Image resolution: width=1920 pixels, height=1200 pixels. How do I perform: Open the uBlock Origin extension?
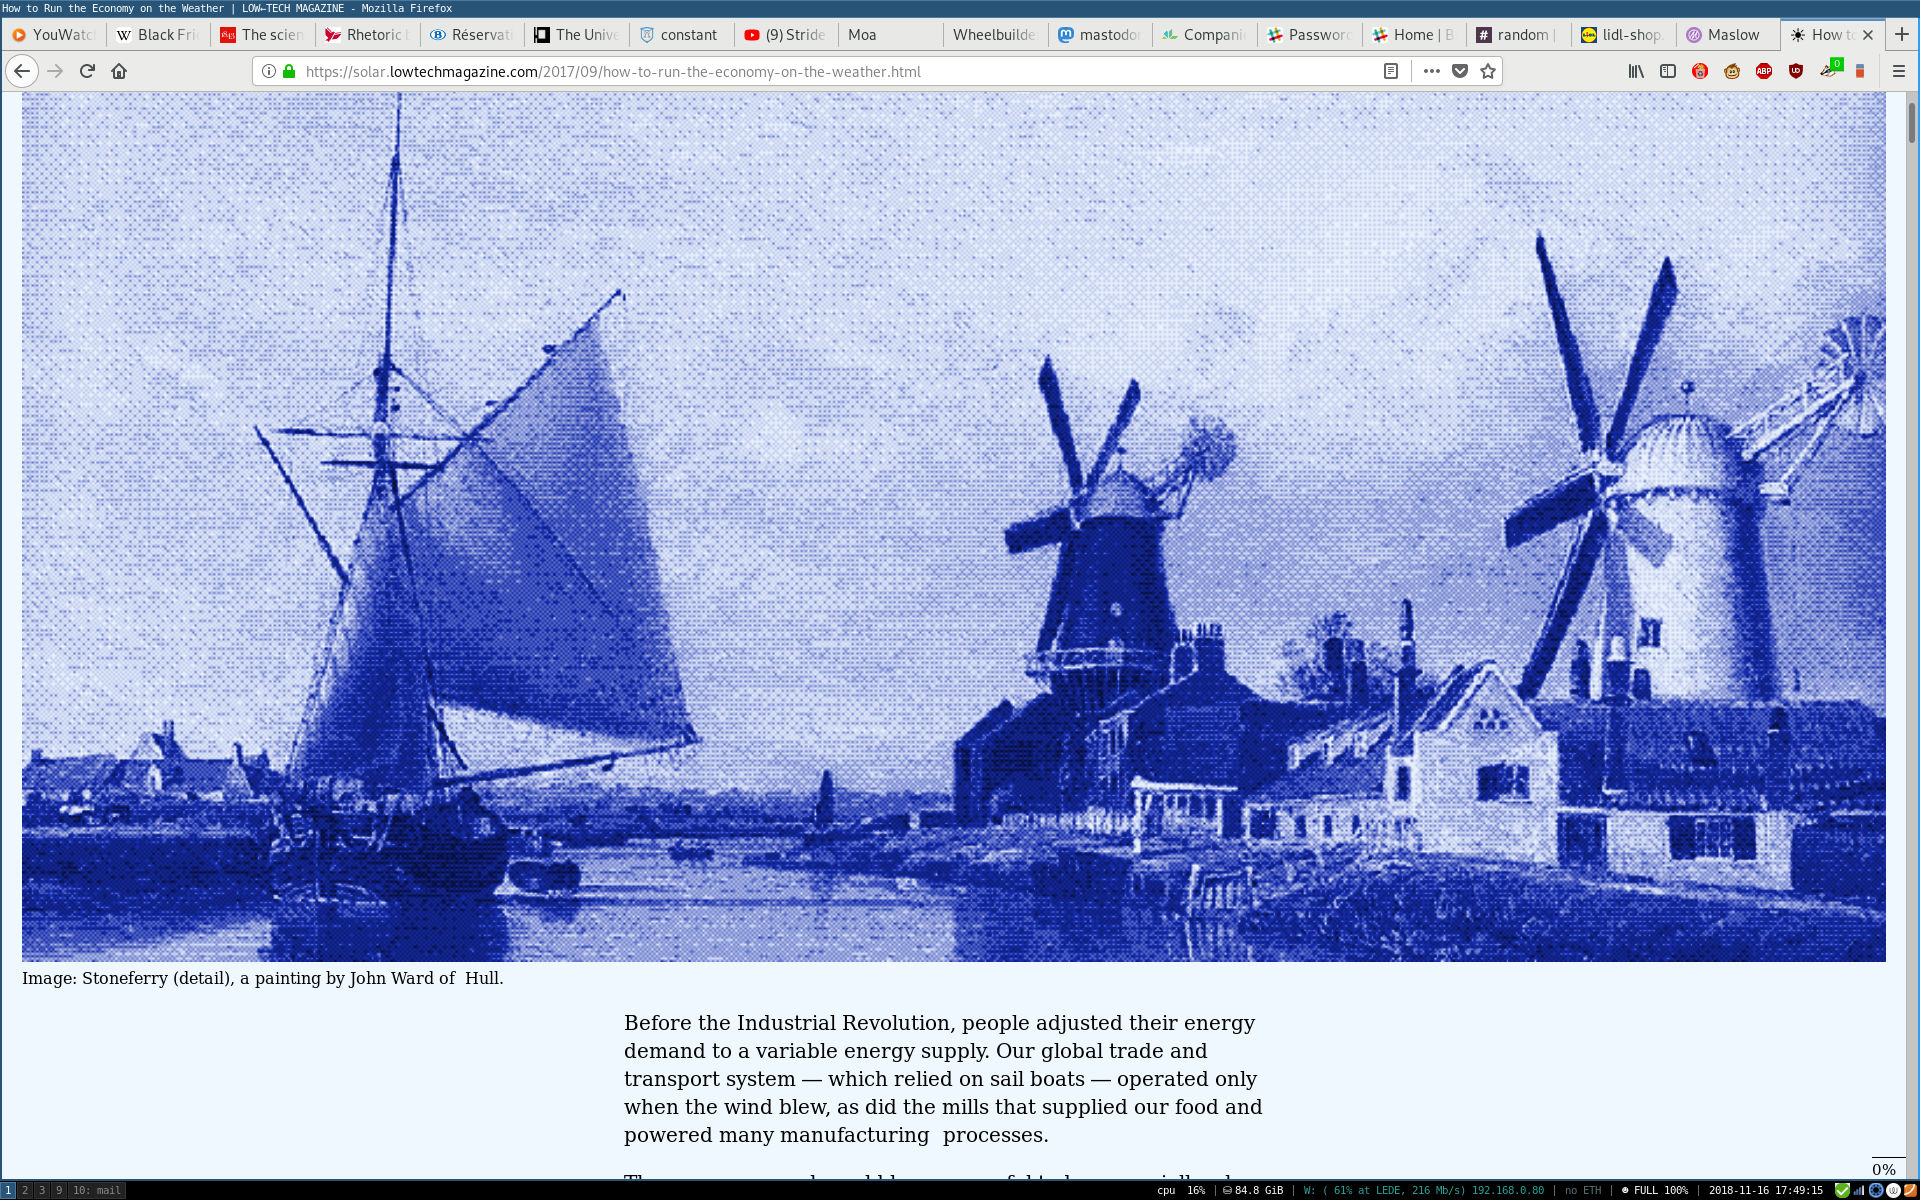(1796, 71)
